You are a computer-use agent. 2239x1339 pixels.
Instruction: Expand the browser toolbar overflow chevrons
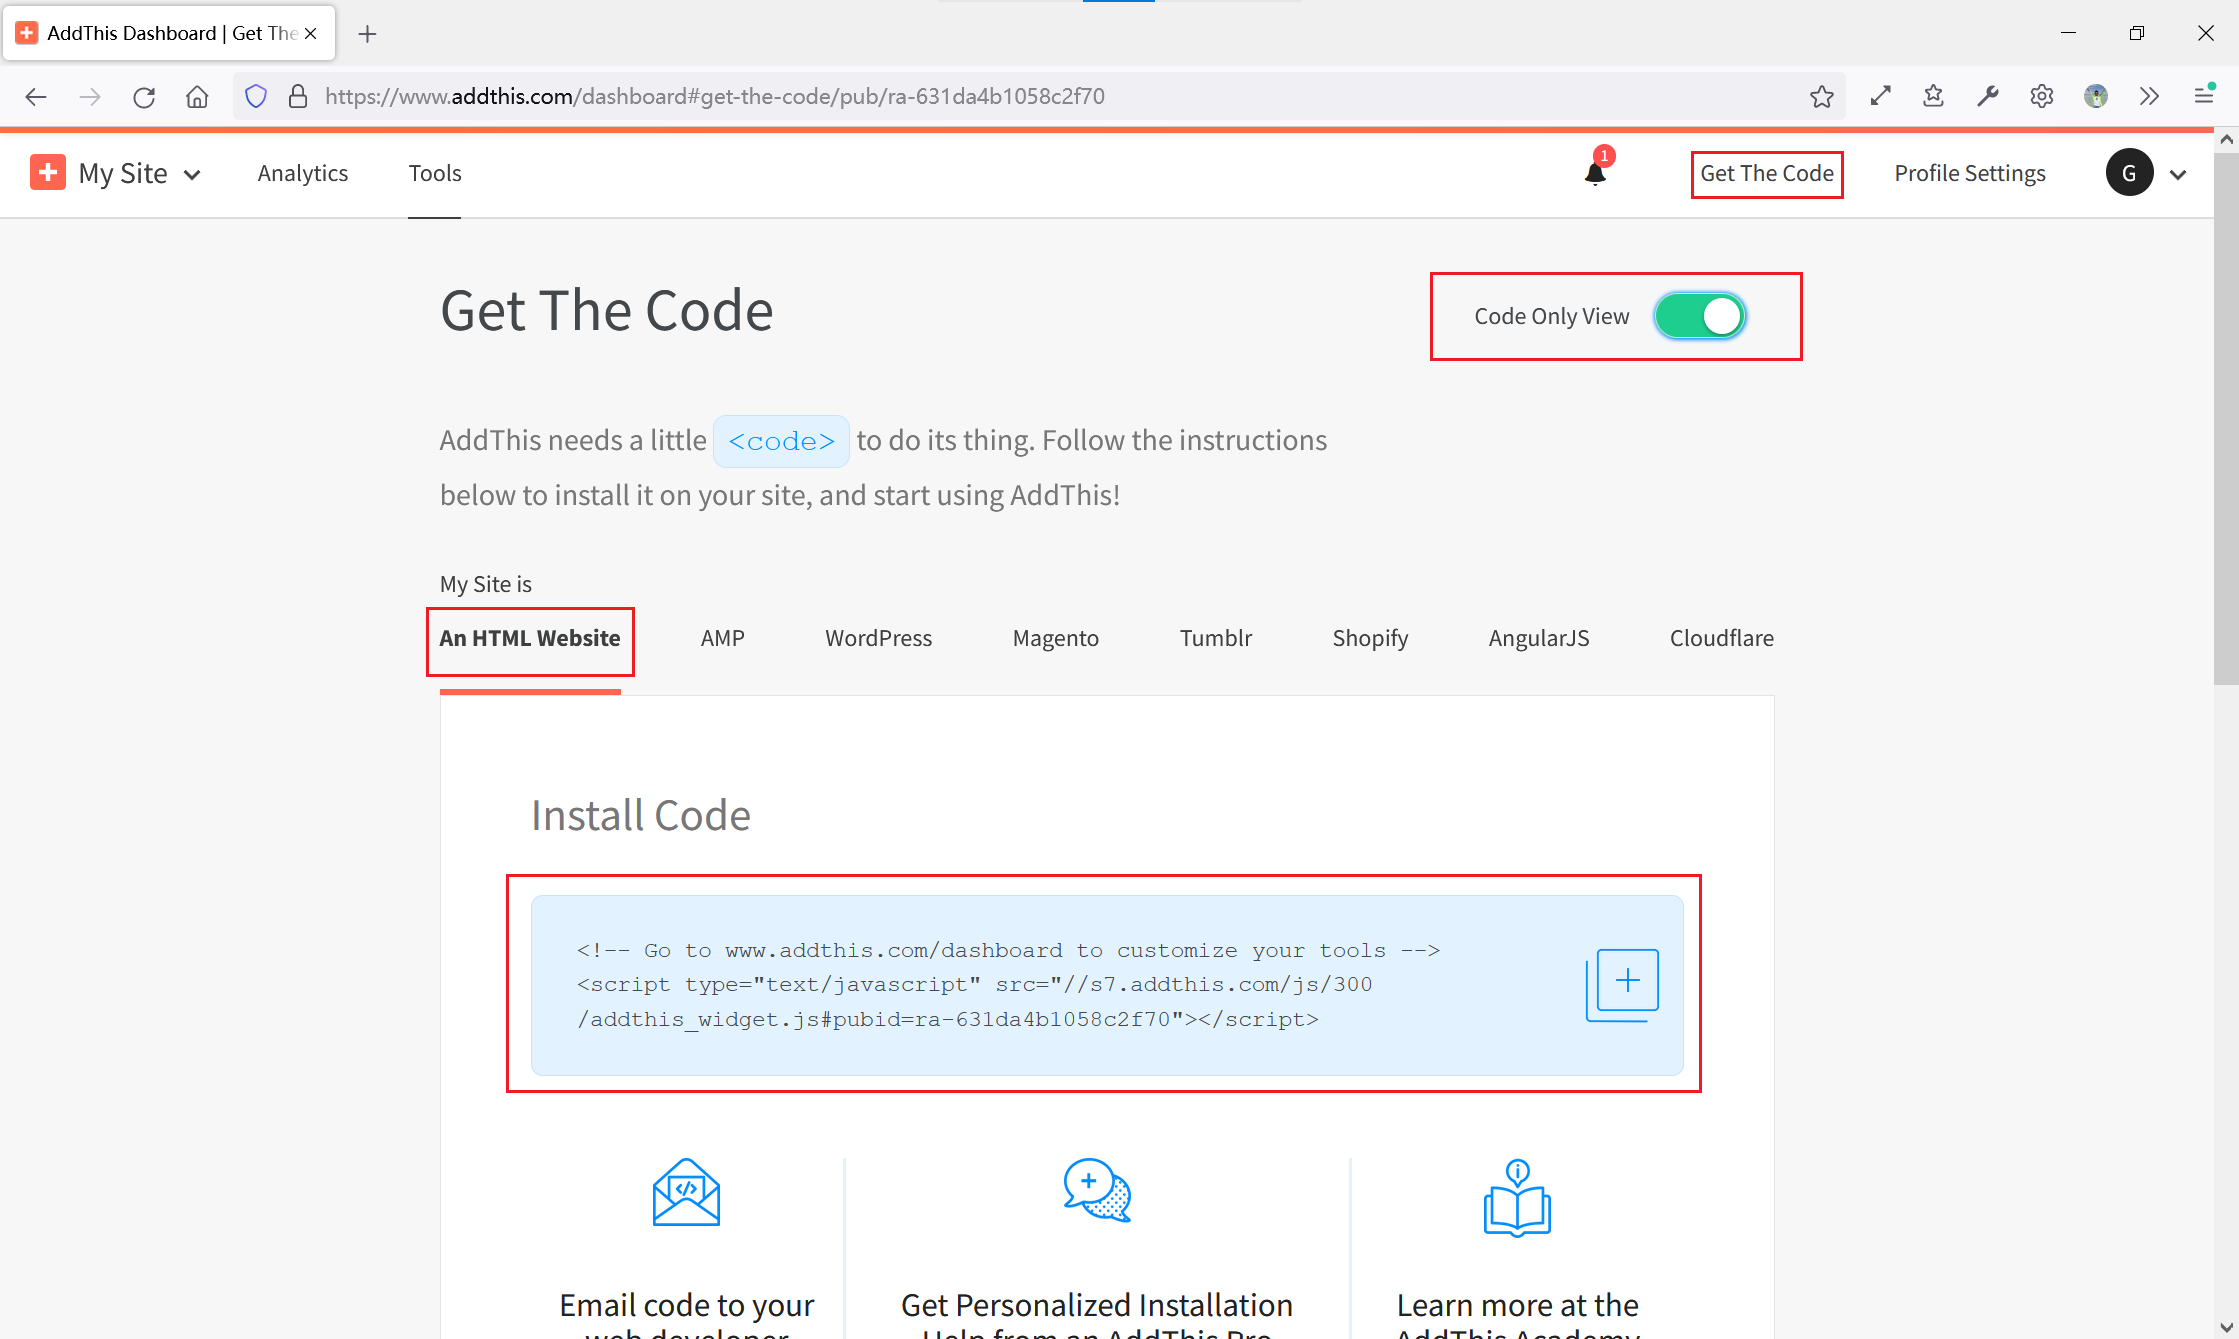click(2149, 96)
